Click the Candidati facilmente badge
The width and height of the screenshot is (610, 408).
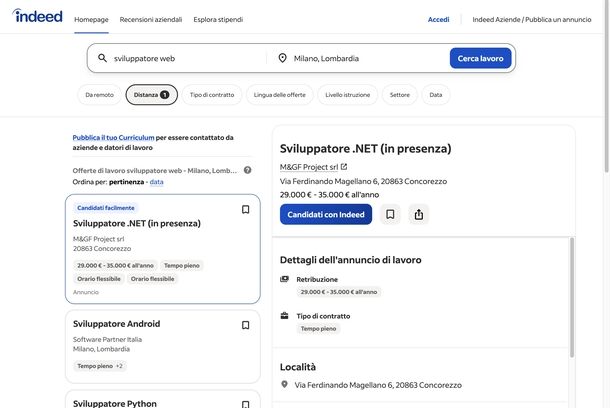click(x=106, y=208)
